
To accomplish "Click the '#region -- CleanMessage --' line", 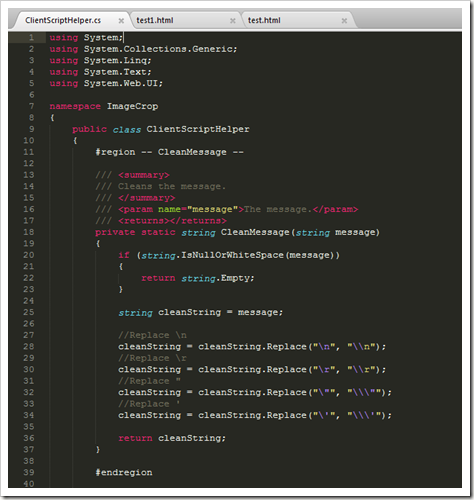I will [x=169, y=152].
